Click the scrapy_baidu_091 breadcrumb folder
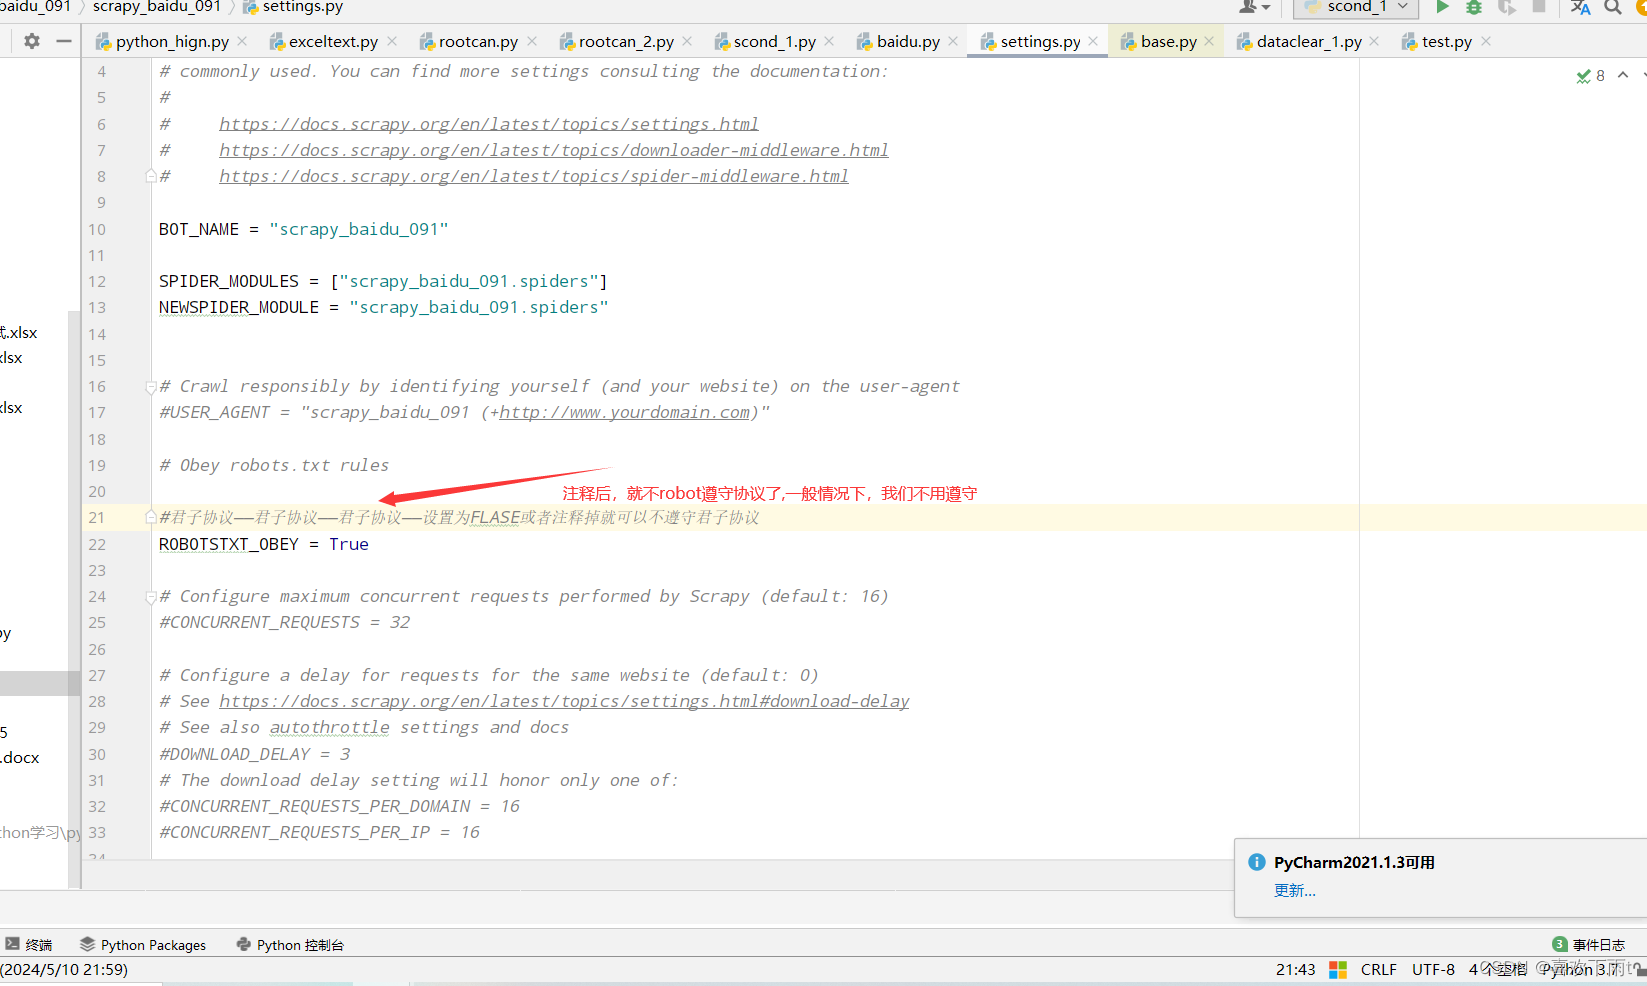The height and width of the screenshot is (986, 1647). tap(157, 7)
